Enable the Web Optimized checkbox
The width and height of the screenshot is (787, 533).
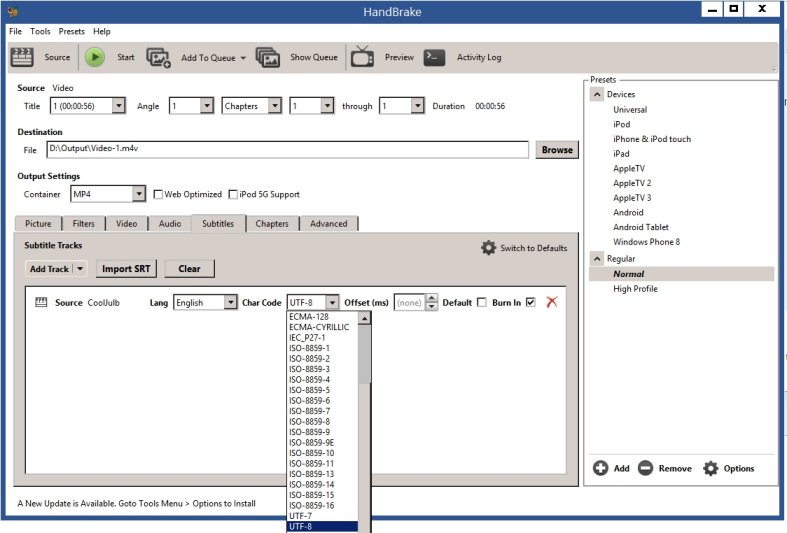coord(158,194)
